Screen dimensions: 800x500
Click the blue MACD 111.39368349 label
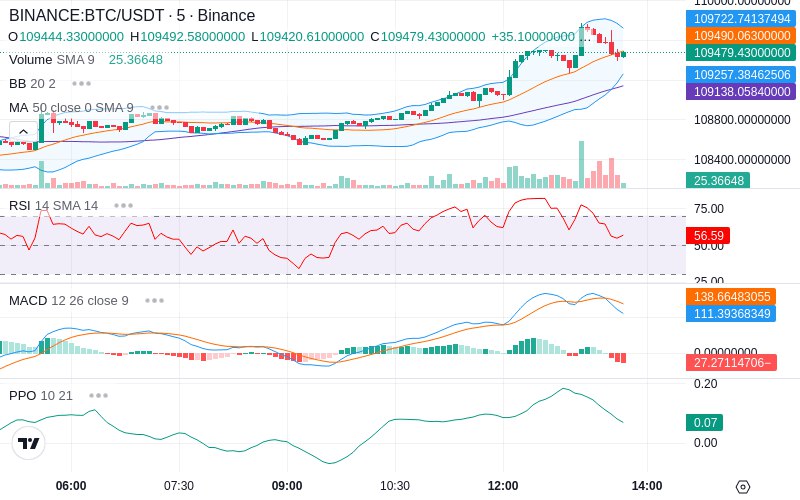[x=731, y=313]
